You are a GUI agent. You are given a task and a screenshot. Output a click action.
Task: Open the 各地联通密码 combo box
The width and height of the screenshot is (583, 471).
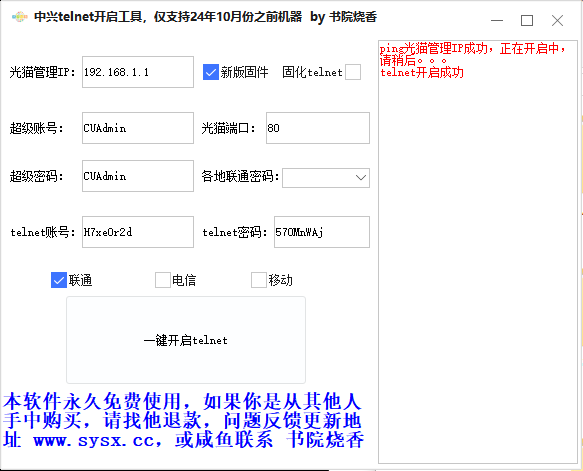tap(326, 178)
